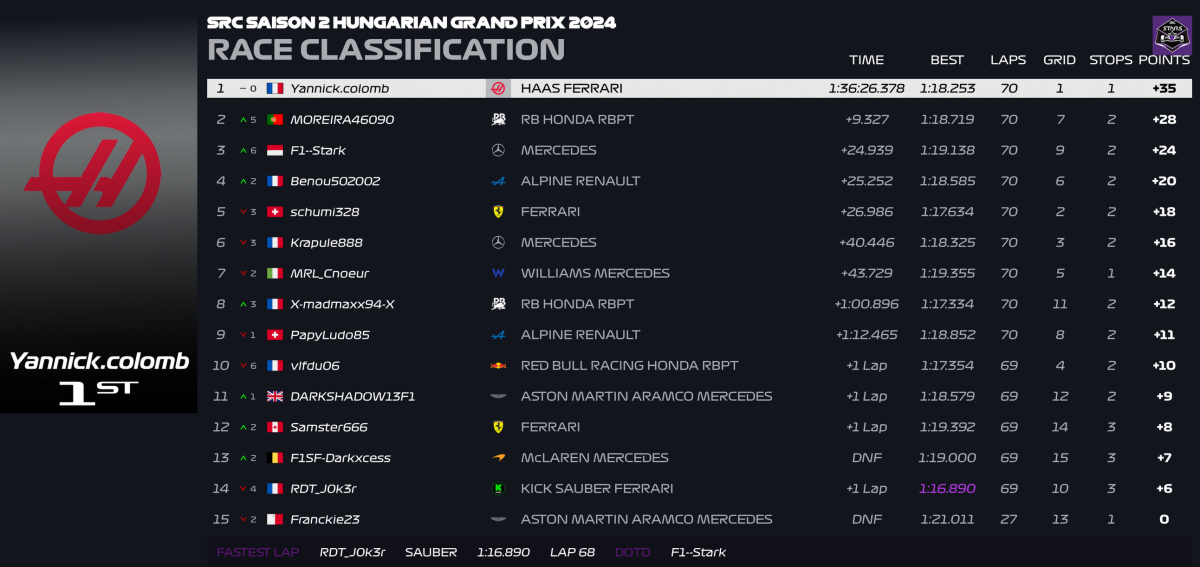
Task: Click the Alpine logo next to Benou502002
Action: coord(498,181)
